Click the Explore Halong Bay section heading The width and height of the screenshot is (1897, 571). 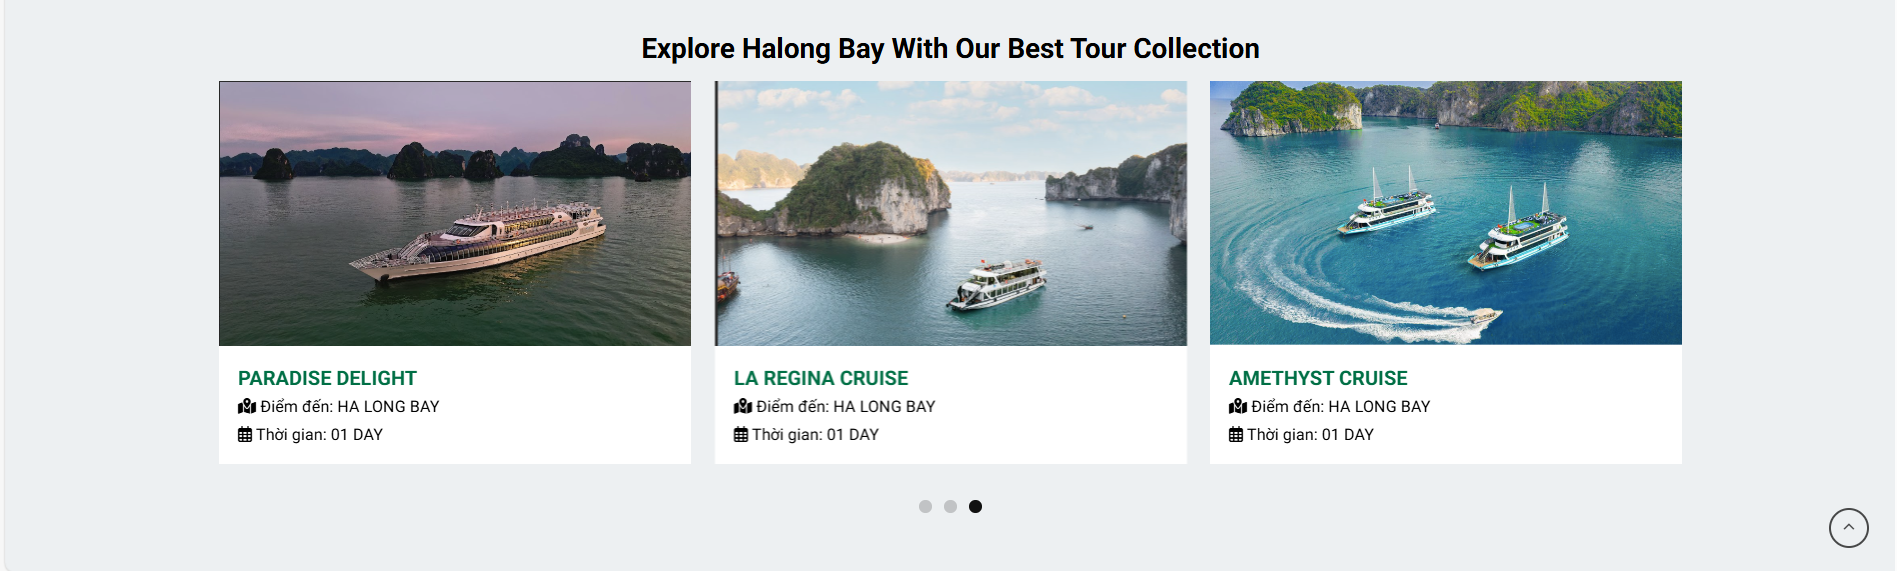pyautogui.click(x=950, y=48)
